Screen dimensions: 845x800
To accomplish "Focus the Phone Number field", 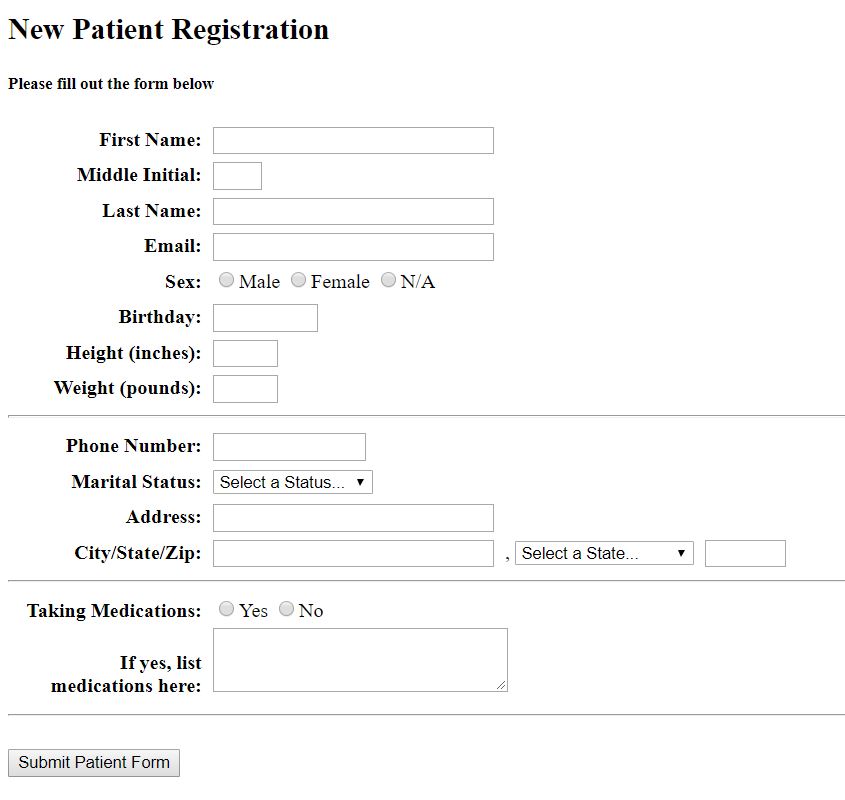I will [289, 447].
